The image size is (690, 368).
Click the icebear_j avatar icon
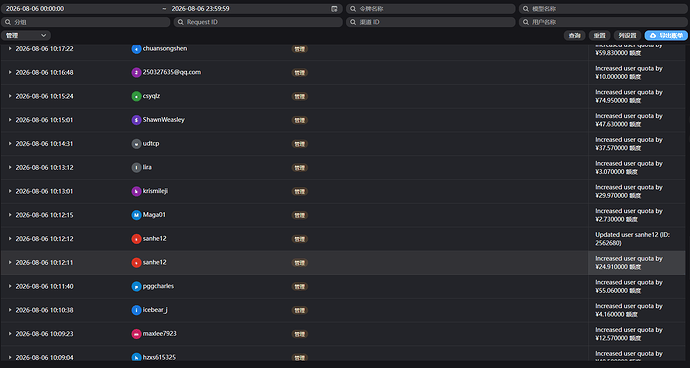(136, 310)
